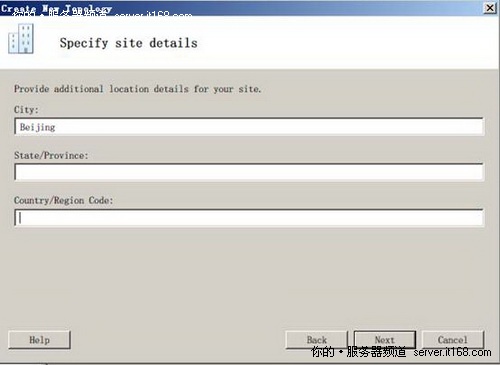Click the Country/Region Code input field
Image resolution: width=500 pixels, height=365 pixels.
[249, 218]
